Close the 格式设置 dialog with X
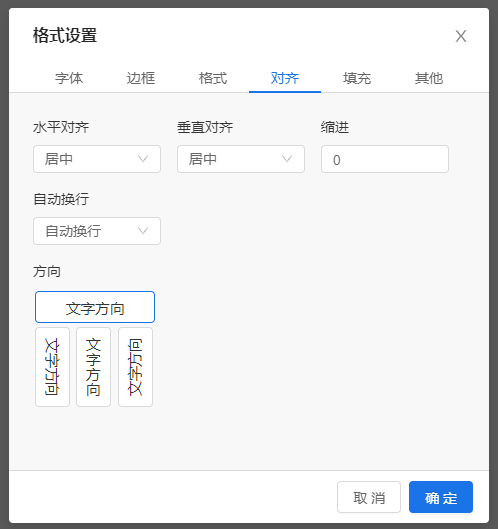 point(461,36)
